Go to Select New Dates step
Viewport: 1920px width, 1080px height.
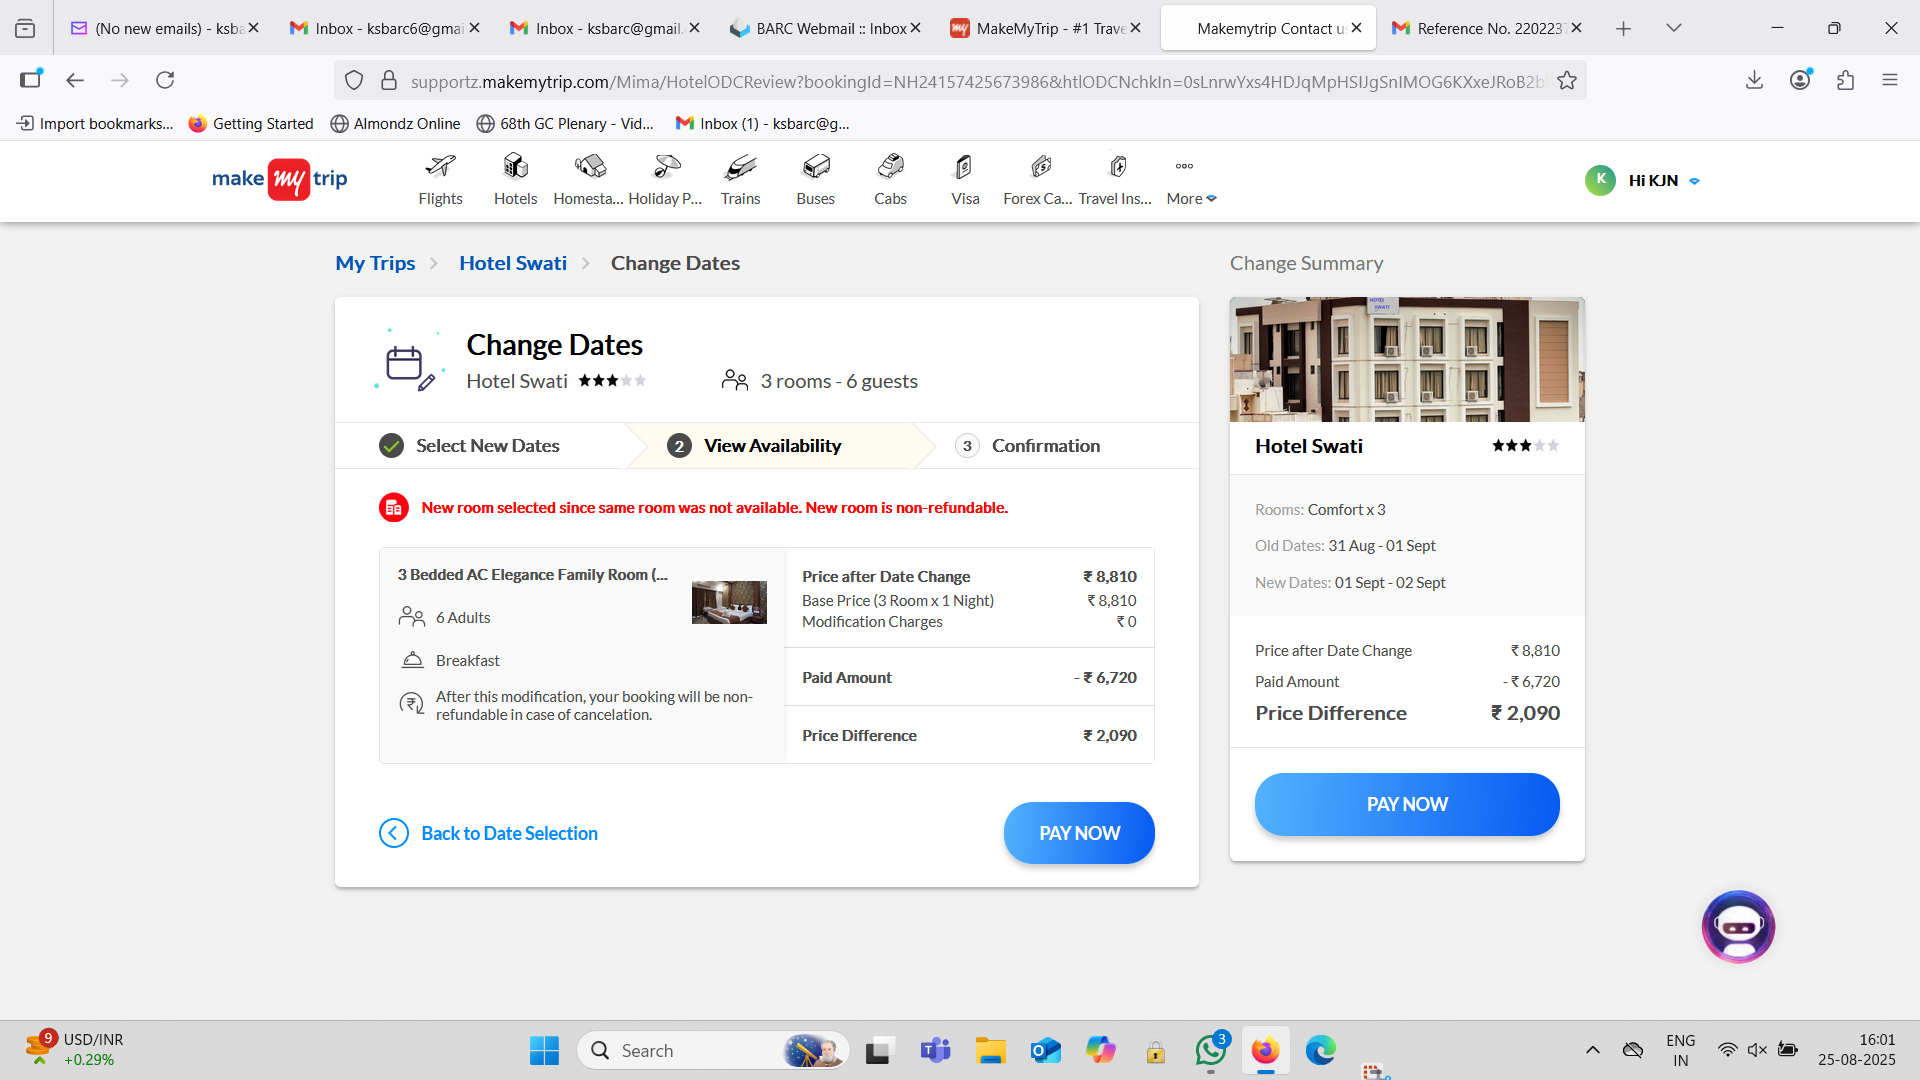click(x=487, y=446)
